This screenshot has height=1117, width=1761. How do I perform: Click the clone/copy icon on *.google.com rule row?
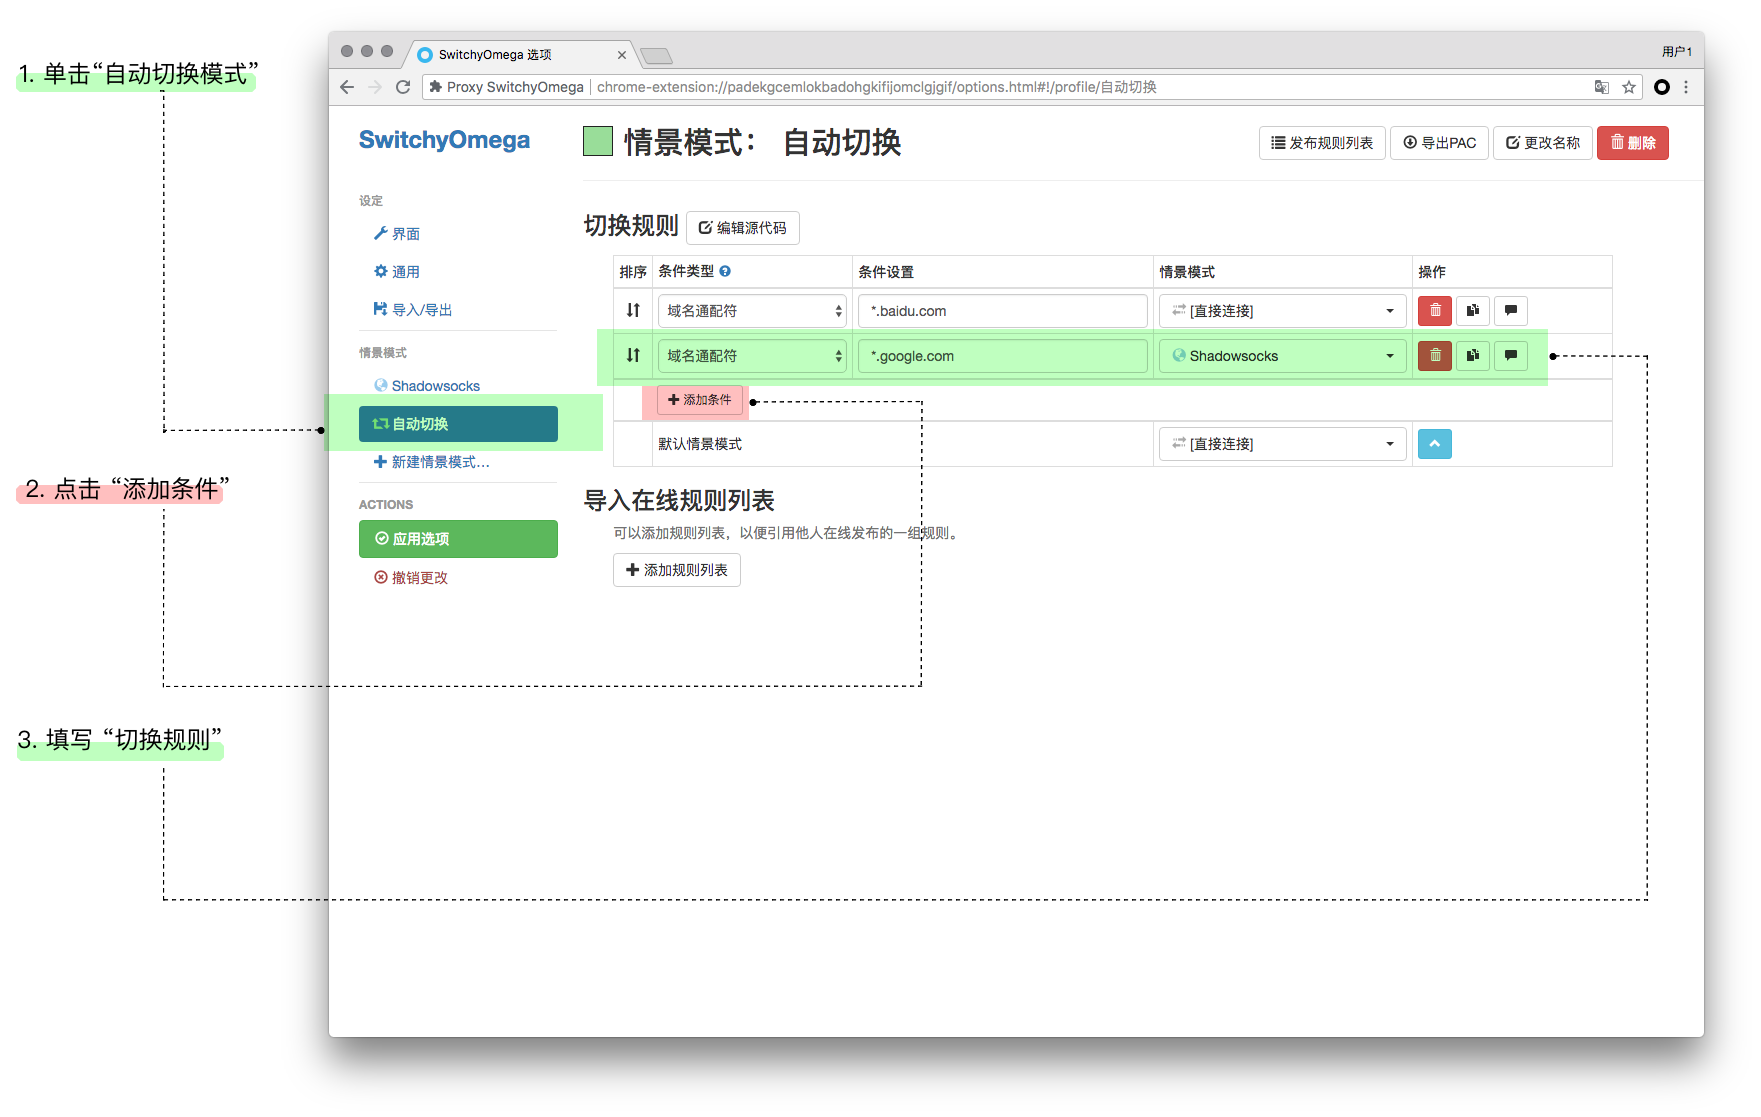pyautogui.click(x=1472, y=355)
